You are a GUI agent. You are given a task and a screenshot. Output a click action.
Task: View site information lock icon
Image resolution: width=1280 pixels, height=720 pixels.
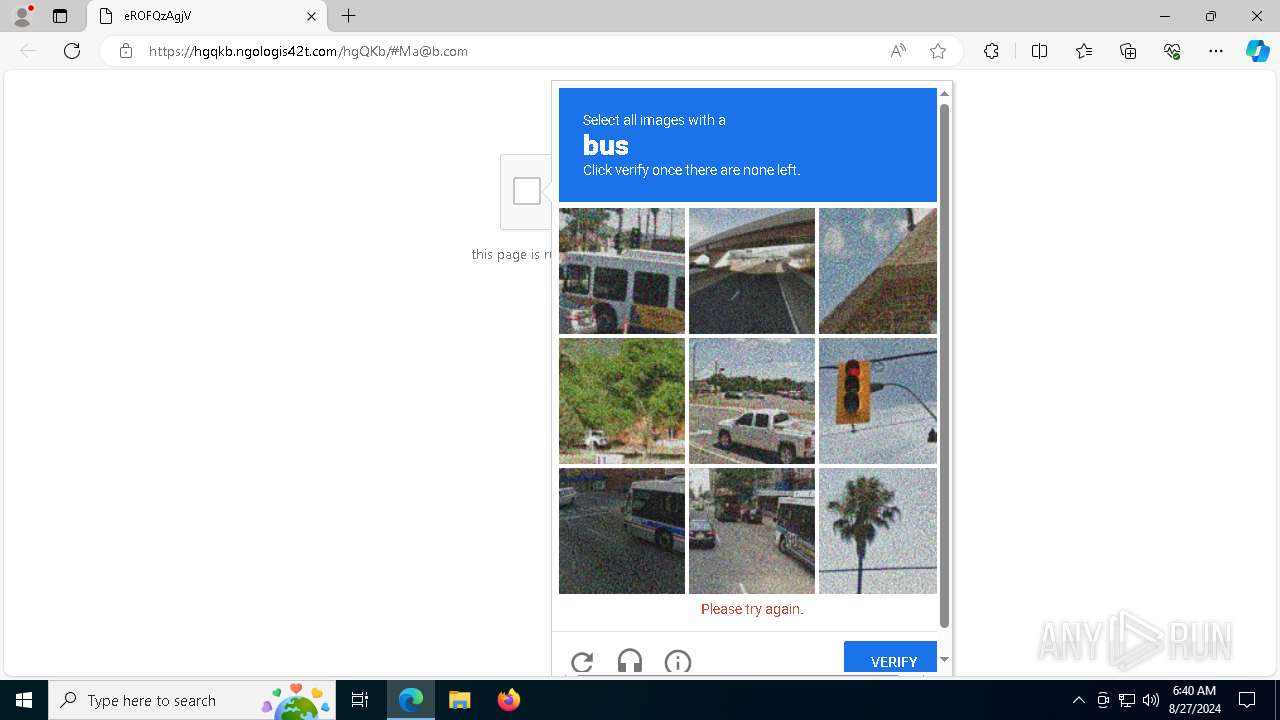(x=126, y=51)
